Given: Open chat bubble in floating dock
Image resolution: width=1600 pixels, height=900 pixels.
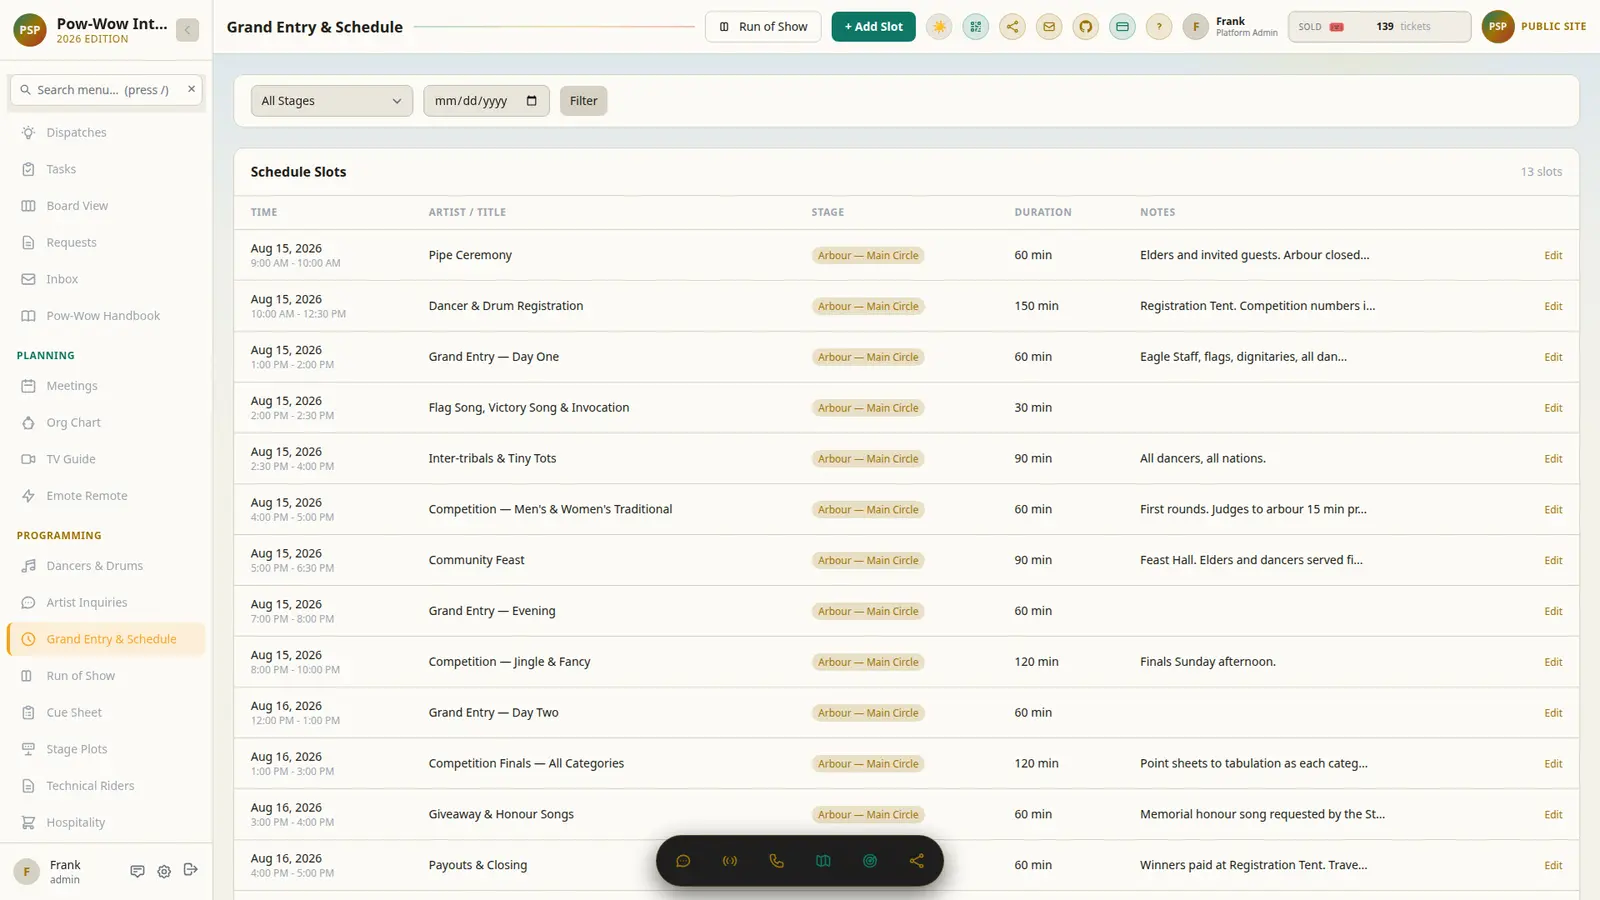Looking at the screenshot, I should [683, 861].
